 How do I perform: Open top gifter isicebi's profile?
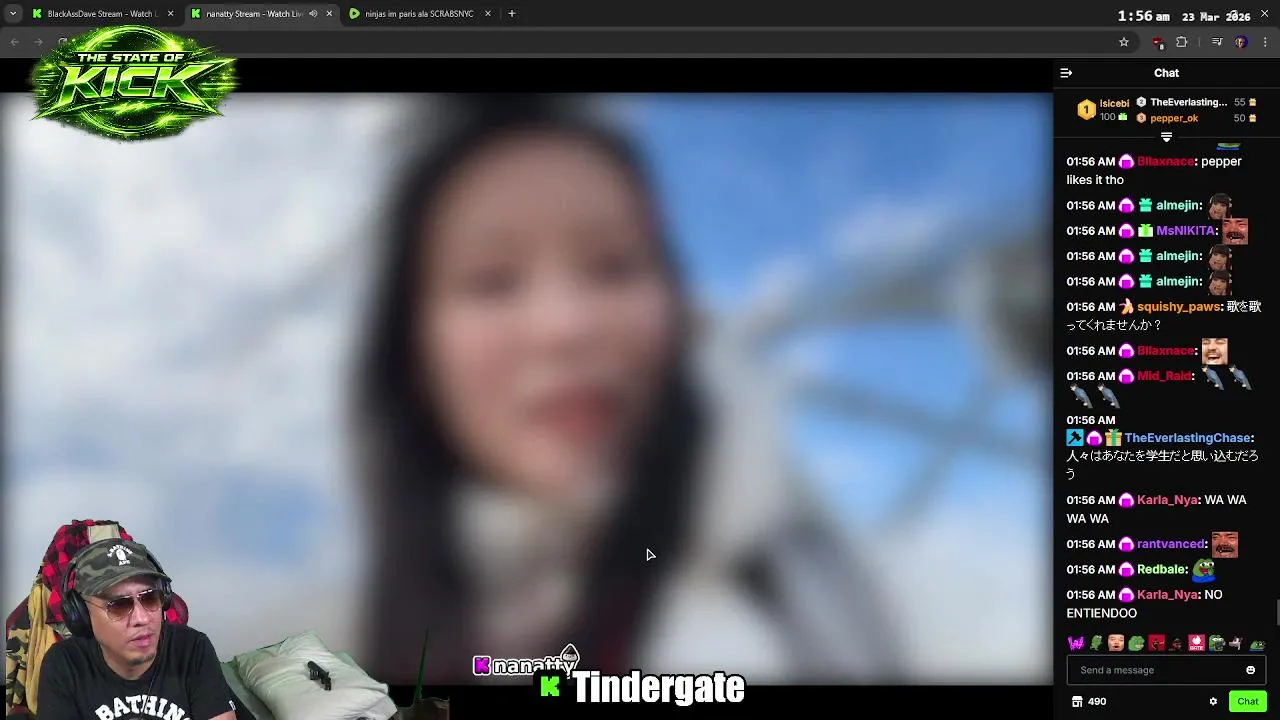click(1114, 103)
